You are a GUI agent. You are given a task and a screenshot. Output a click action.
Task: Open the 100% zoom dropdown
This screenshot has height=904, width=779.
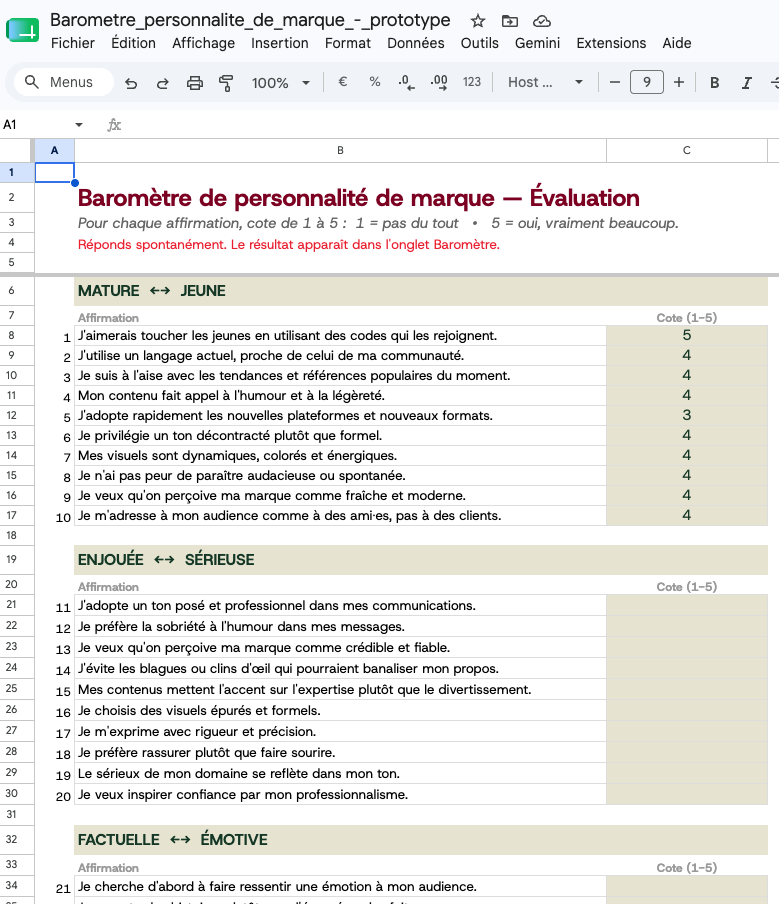(281, 82)
